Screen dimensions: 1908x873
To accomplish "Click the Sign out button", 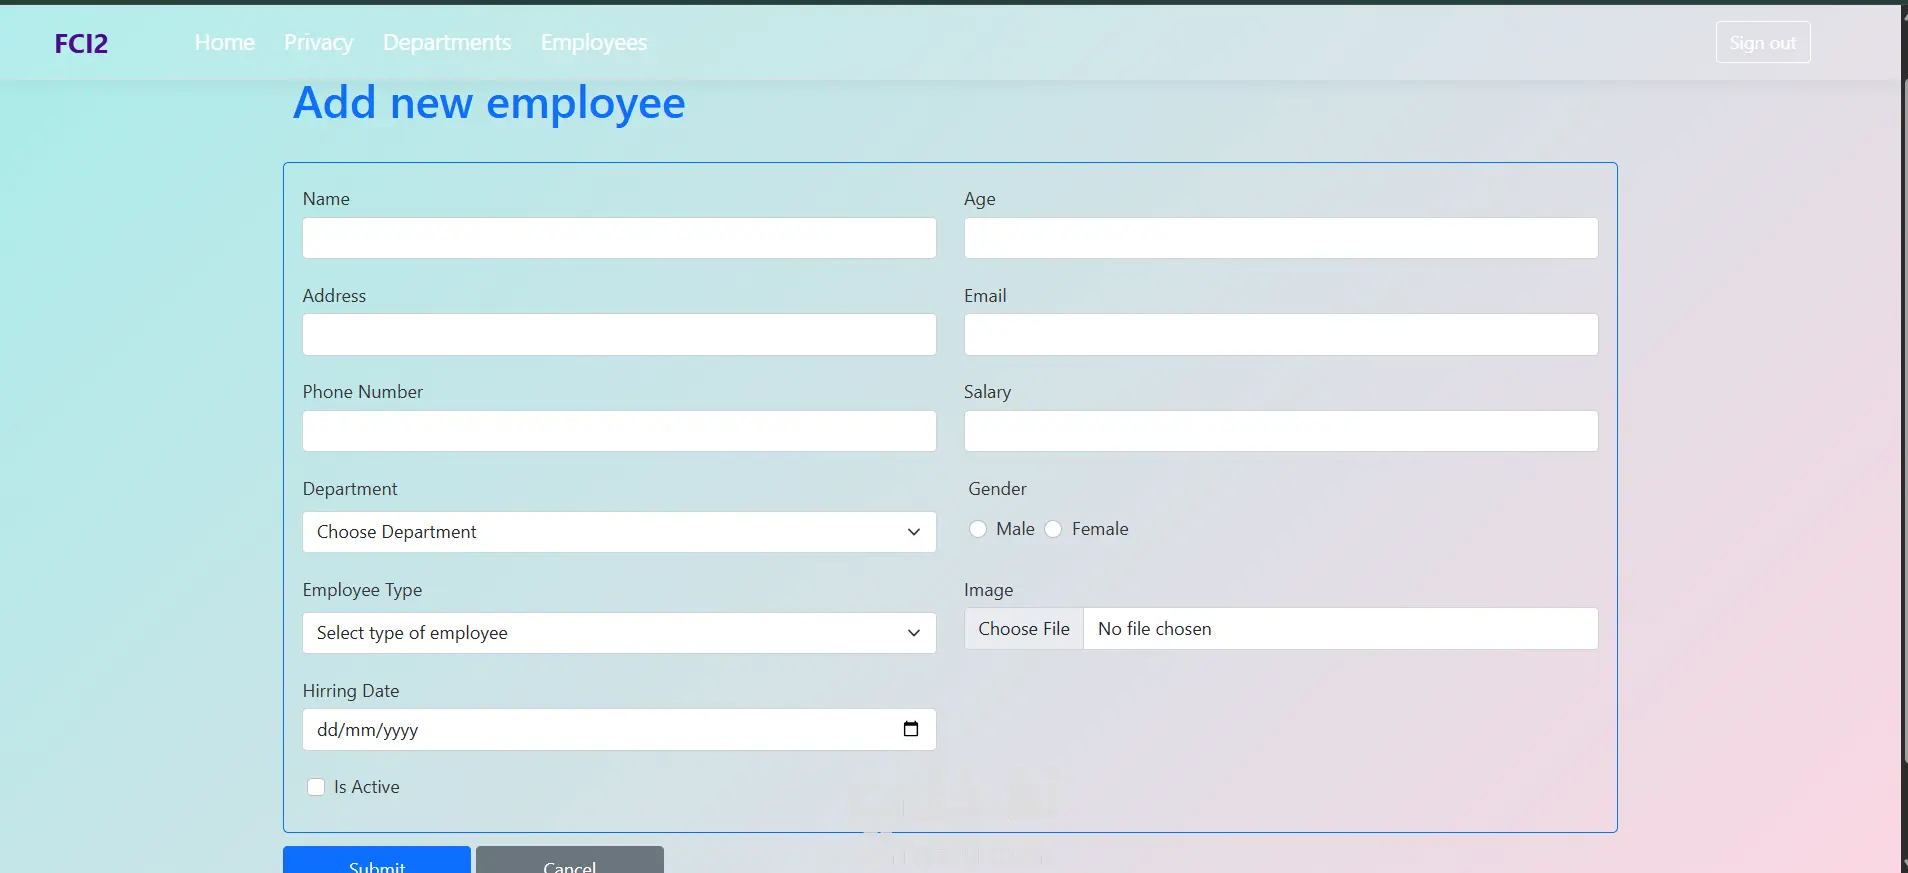I will pos(1763,42).
